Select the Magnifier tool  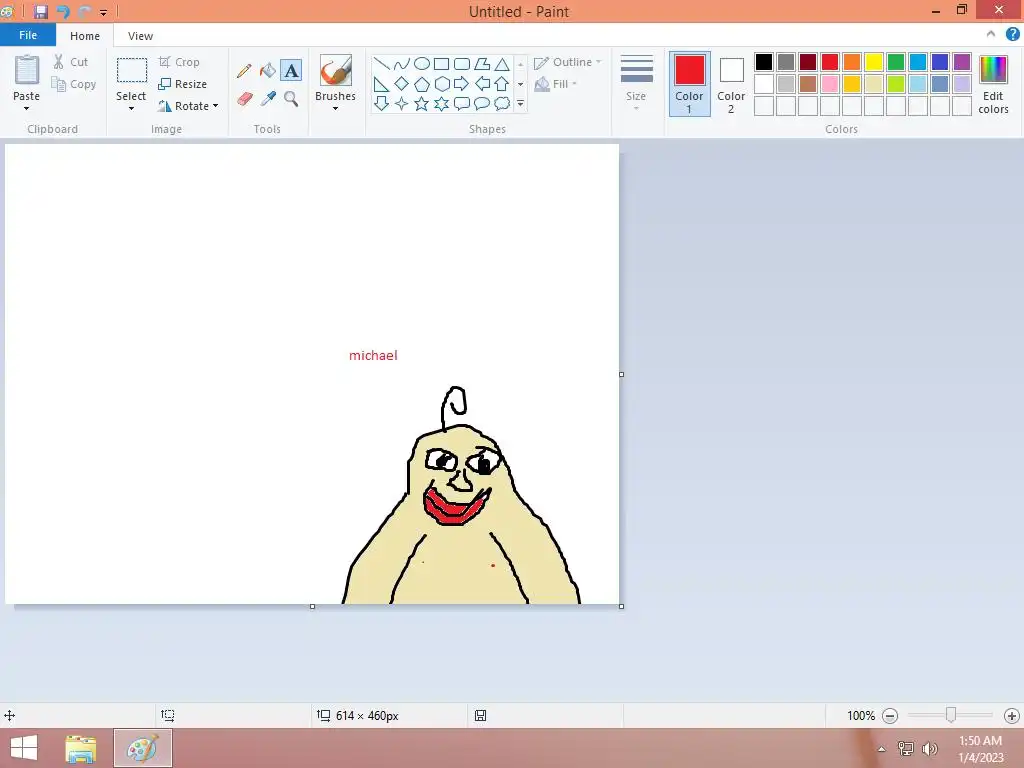click(291, 99)
